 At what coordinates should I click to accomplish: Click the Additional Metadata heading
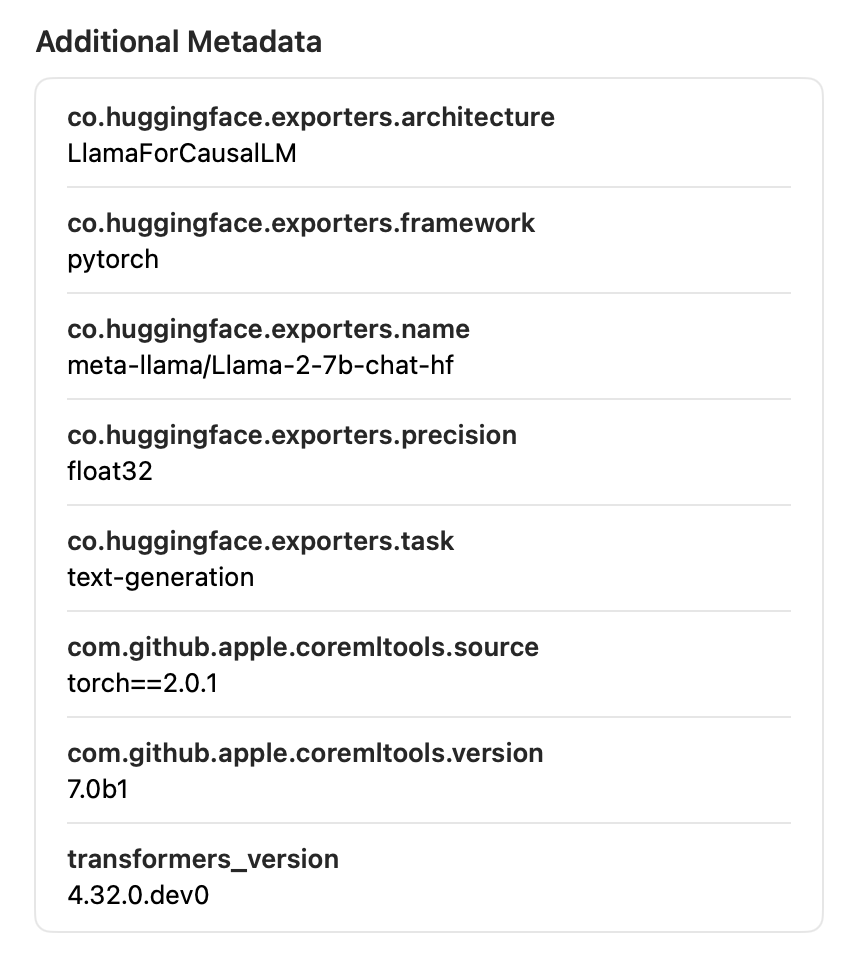click(x=179, y=42)
